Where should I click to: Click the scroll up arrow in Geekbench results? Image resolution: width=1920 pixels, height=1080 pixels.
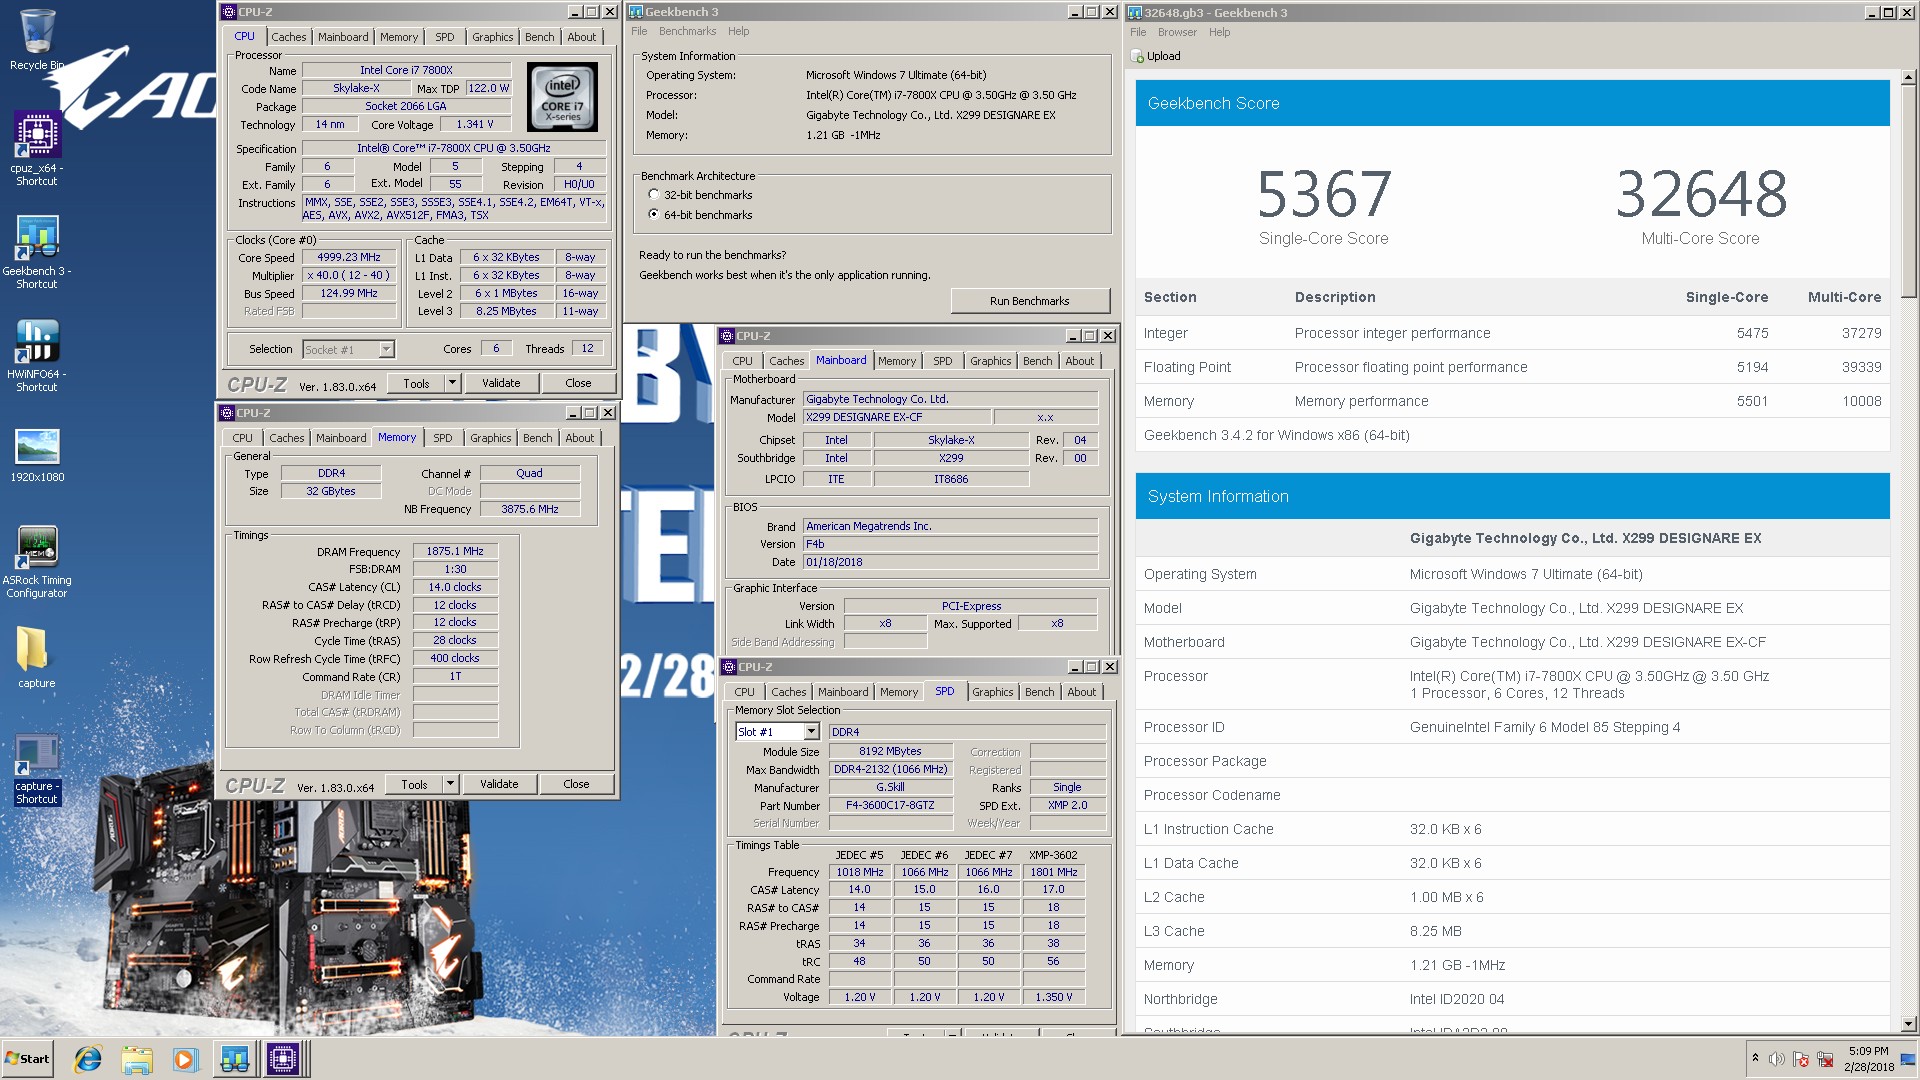click(1908, 77)
